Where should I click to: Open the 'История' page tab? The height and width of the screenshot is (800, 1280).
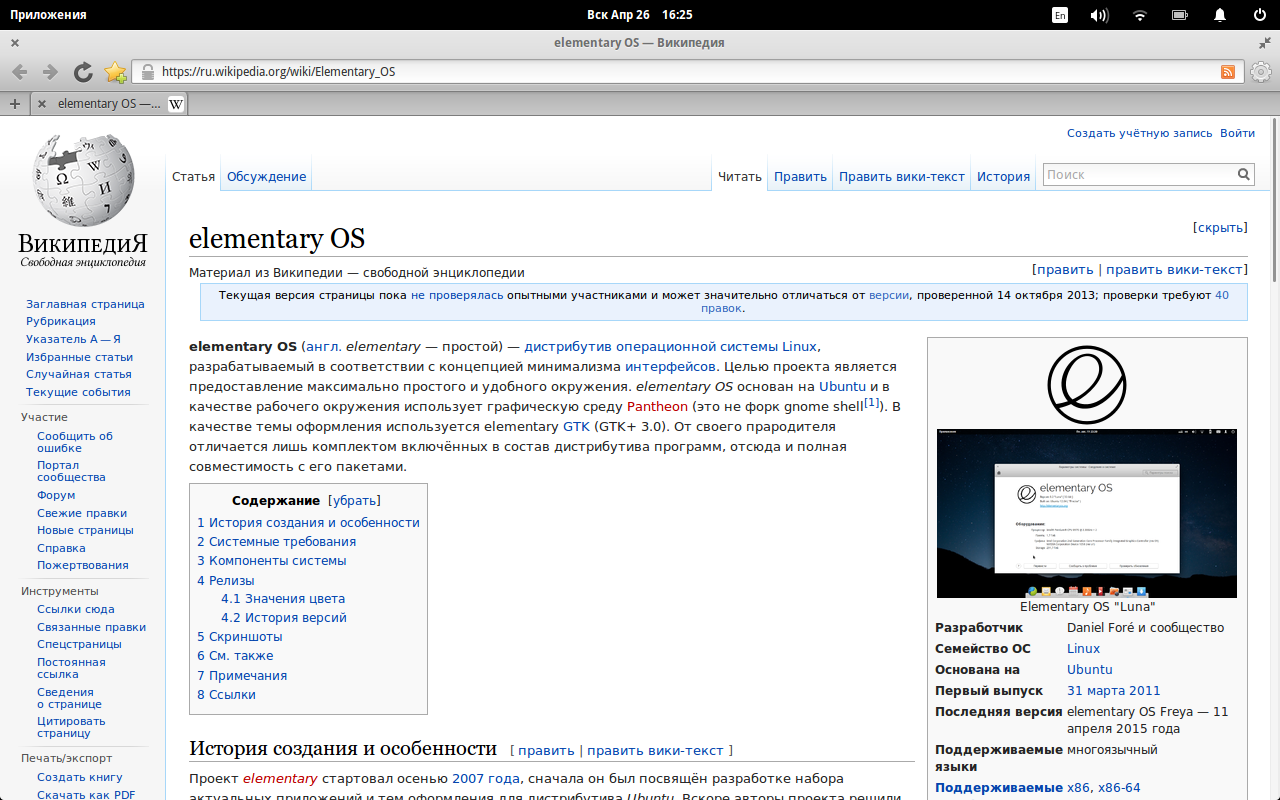coord(1003,177)
